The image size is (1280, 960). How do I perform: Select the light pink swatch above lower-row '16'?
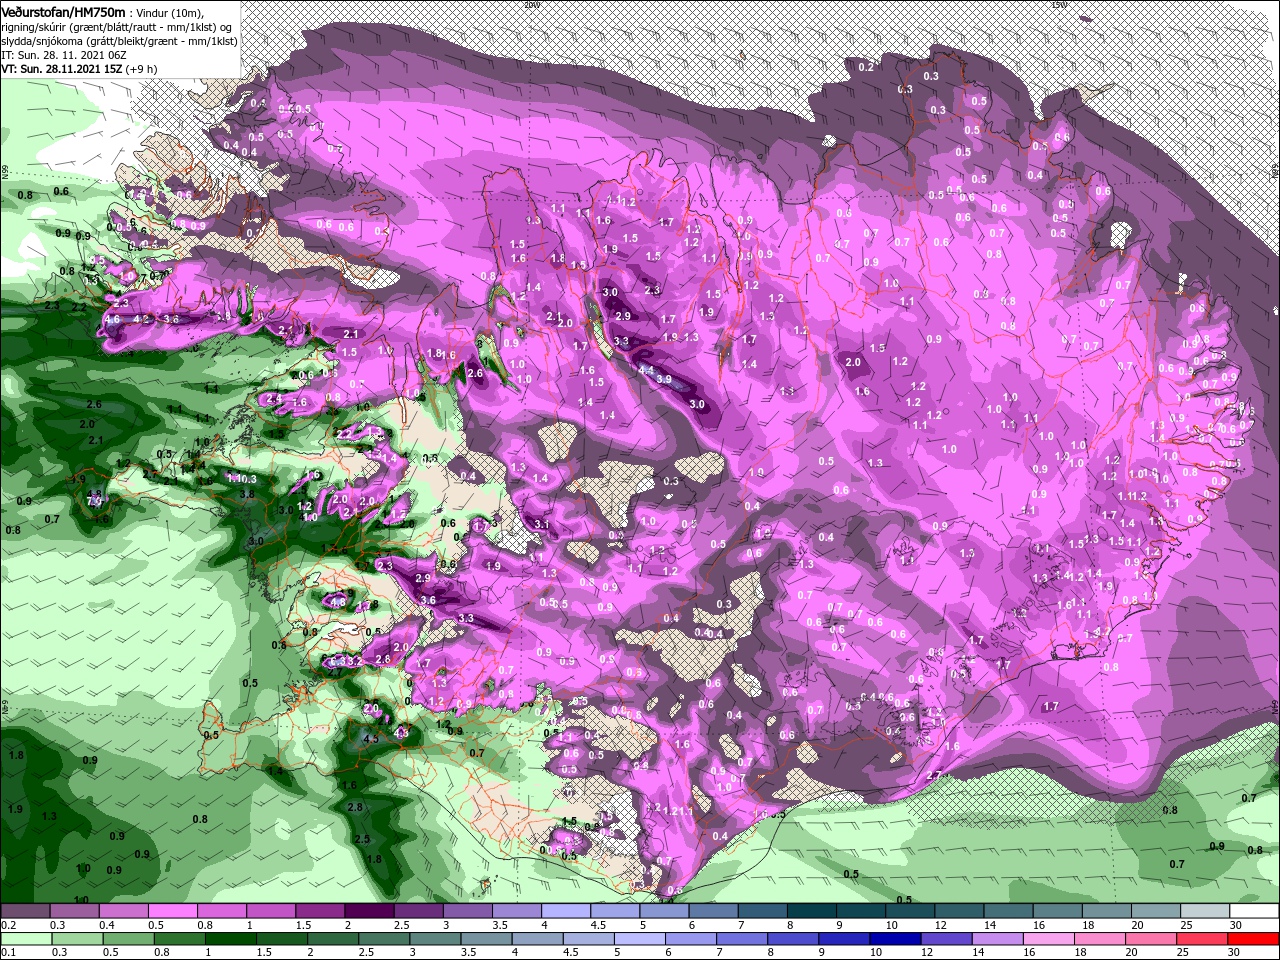pos(1048,939)
